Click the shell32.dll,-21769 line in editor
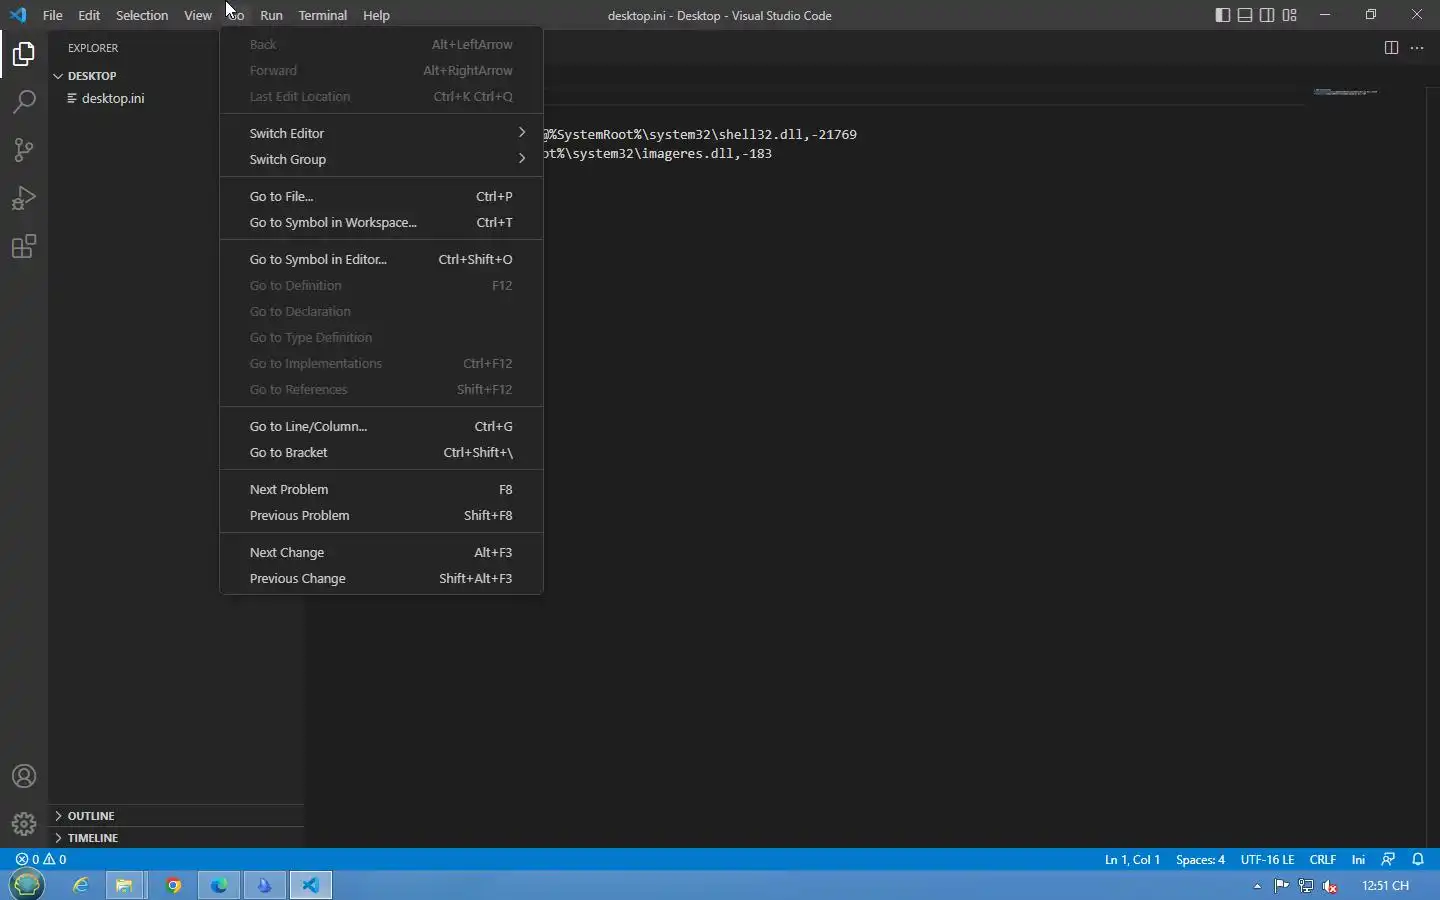The image size is (1440, 900). coord(700,134)
